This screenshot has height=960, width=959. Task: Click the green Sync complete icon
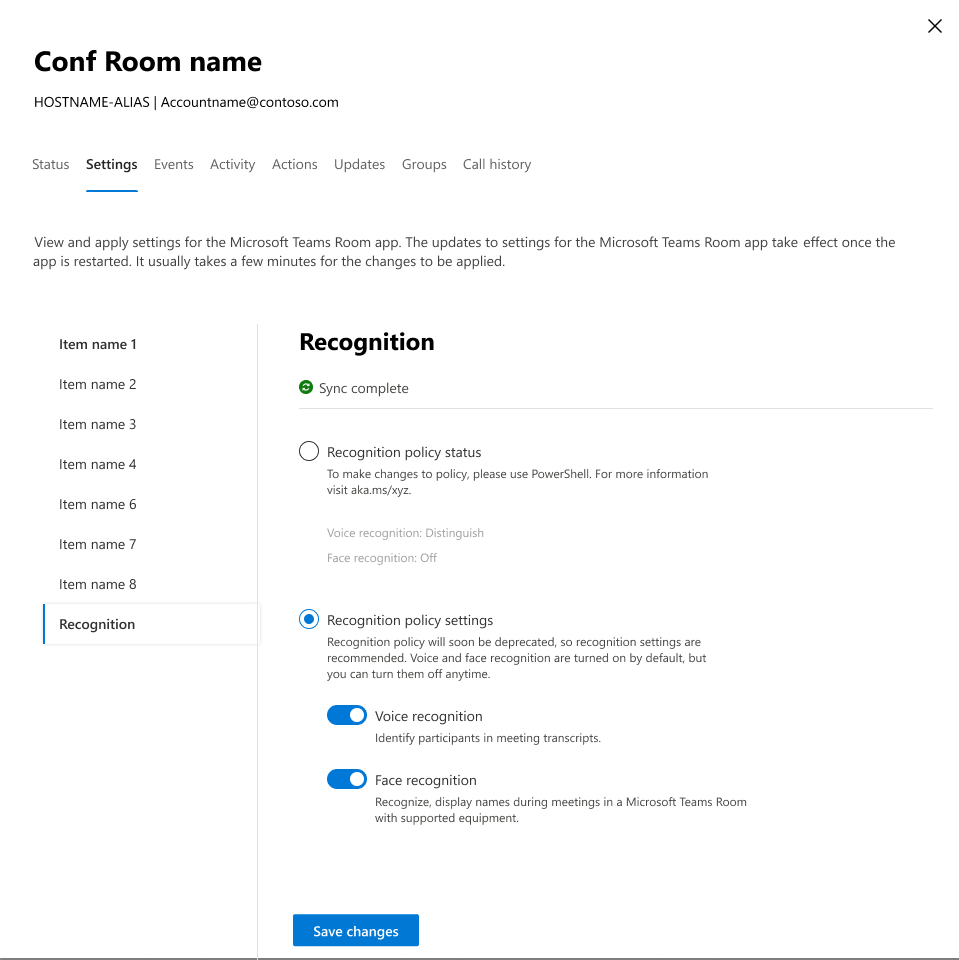(x=306, y=387)
